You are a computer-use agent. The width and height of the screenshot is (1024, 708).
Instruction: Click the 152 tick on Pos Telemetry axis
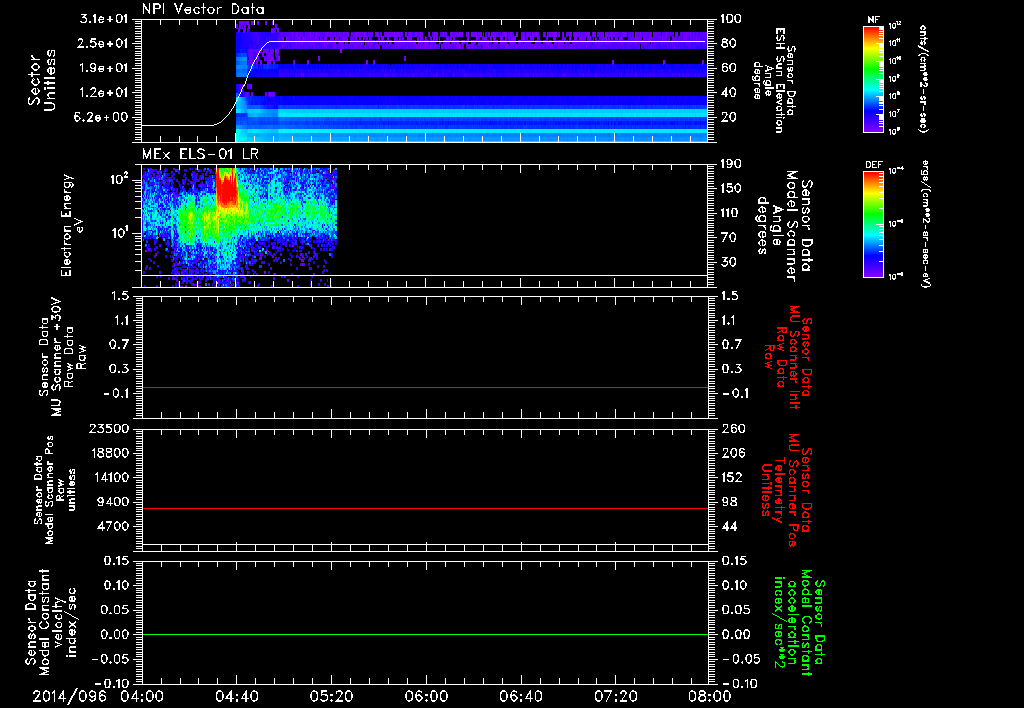[x=731, y=477]
